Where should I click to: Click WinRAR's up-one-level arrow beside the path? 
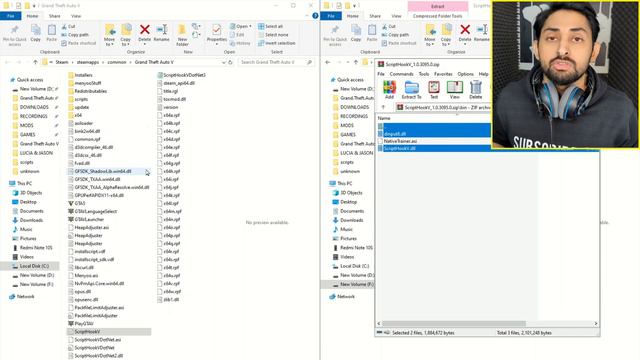pos(383,107)
